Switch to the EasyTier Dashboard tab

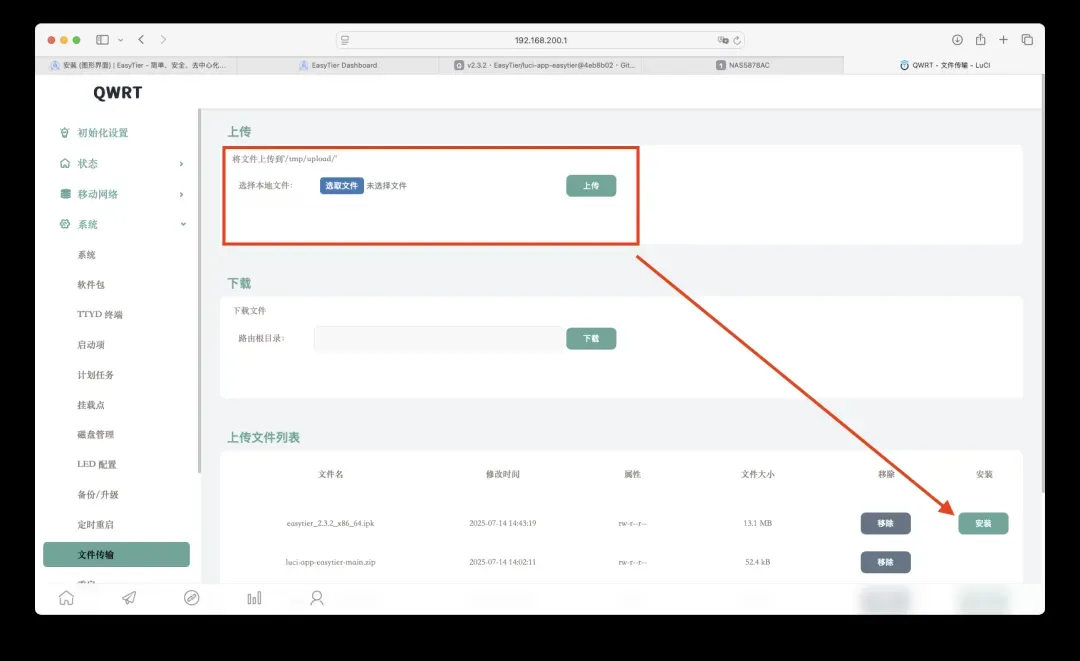point(338,65)
